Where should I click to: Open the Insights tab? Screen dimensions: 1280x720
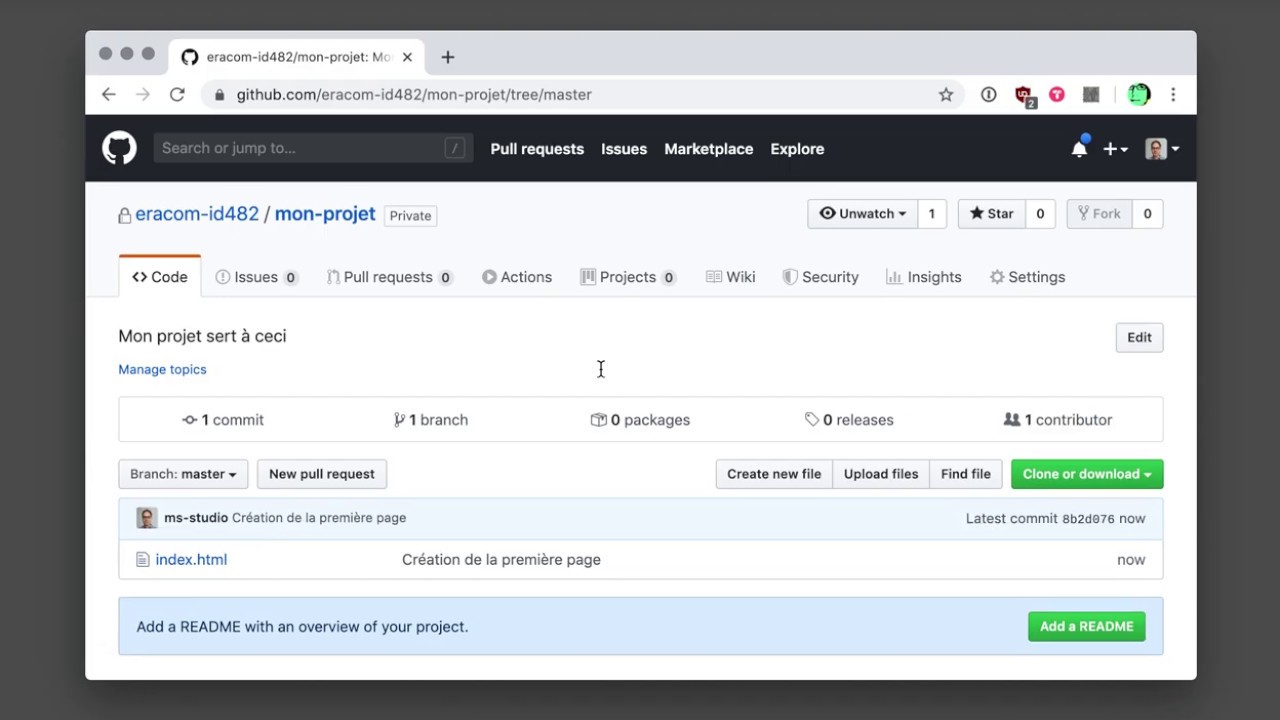coord(924,277)
